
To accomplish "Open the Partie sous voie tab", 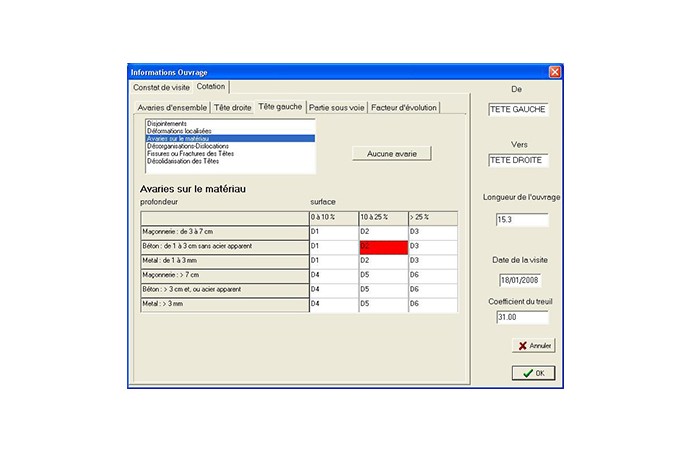I will 336,107.
